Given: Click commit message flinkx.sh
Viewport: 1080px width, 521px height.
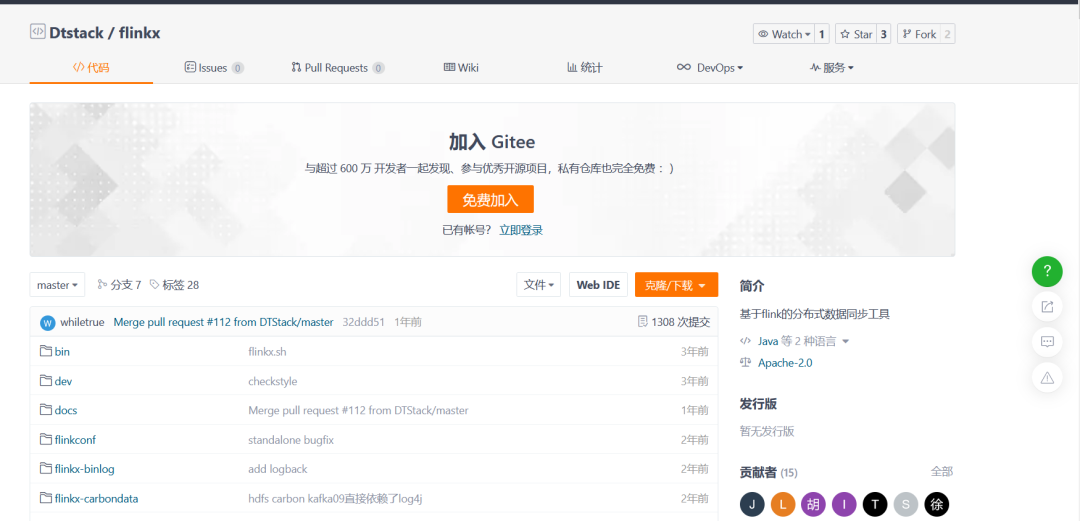Looking at the screenshot, I should pos(267,351).
